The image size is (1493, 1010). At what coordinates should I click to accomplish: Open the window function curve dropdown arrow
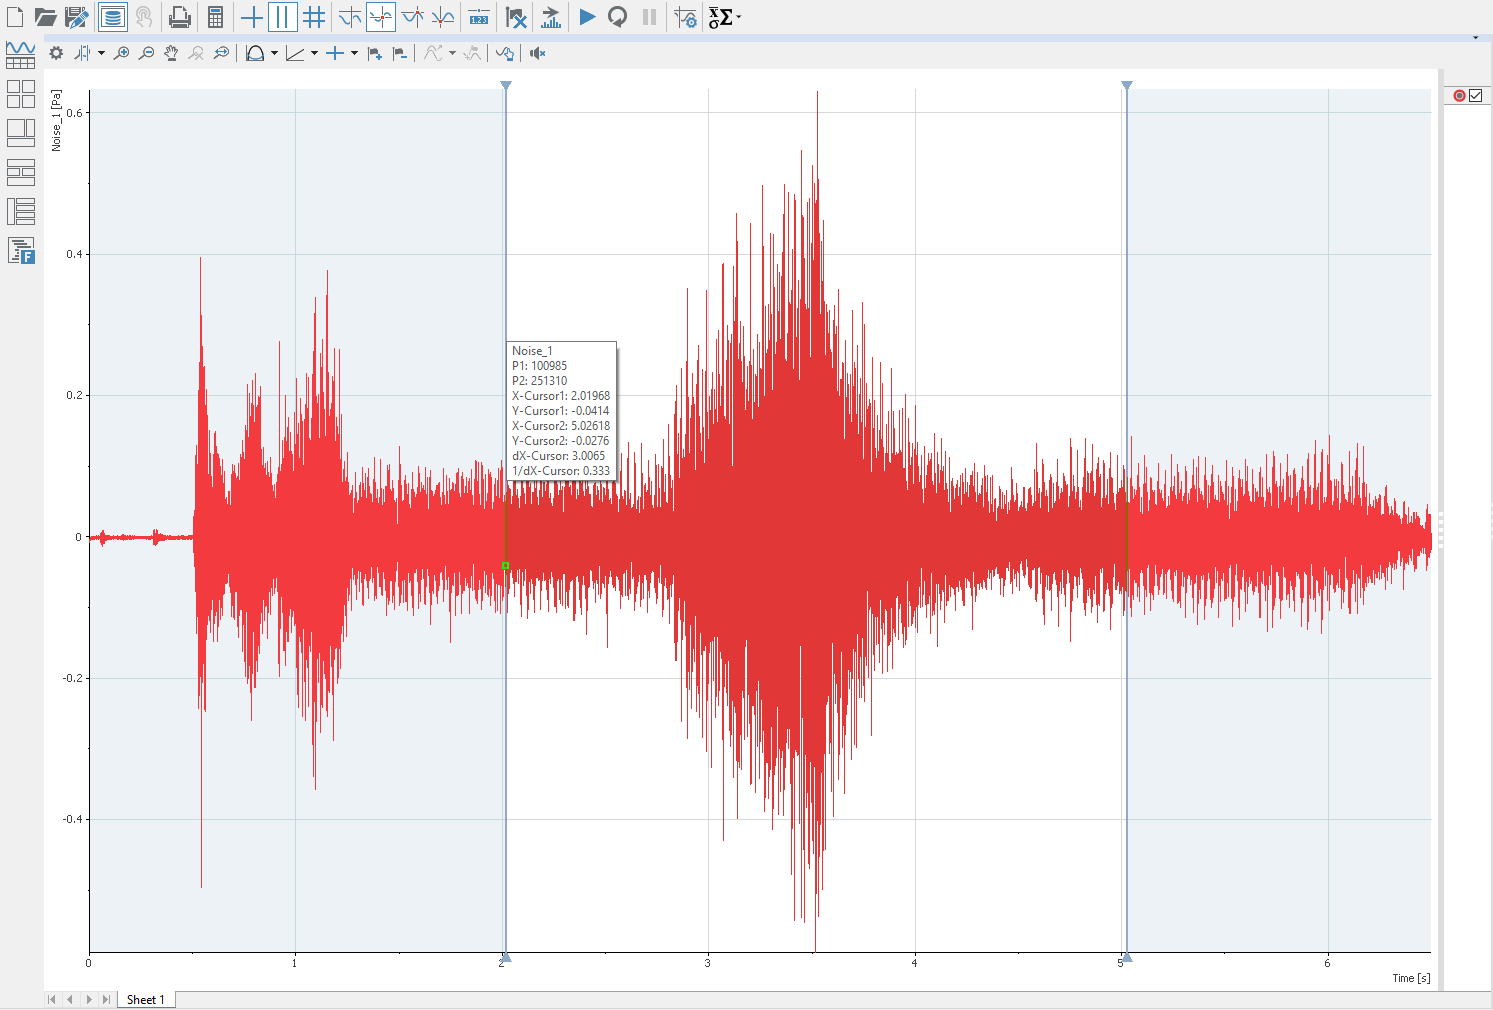274,54
